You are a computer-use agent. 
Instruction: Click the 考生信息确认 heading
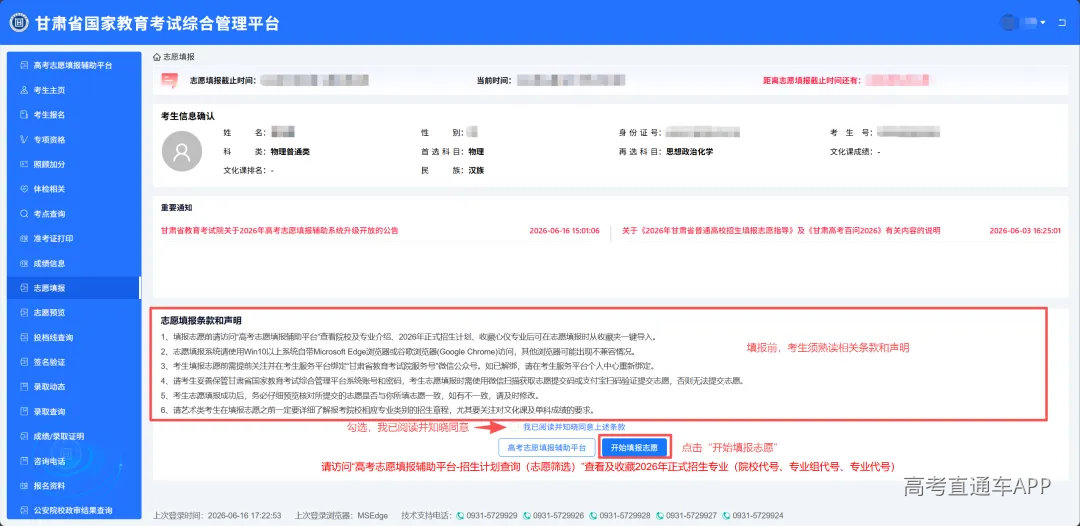point(187,116)
